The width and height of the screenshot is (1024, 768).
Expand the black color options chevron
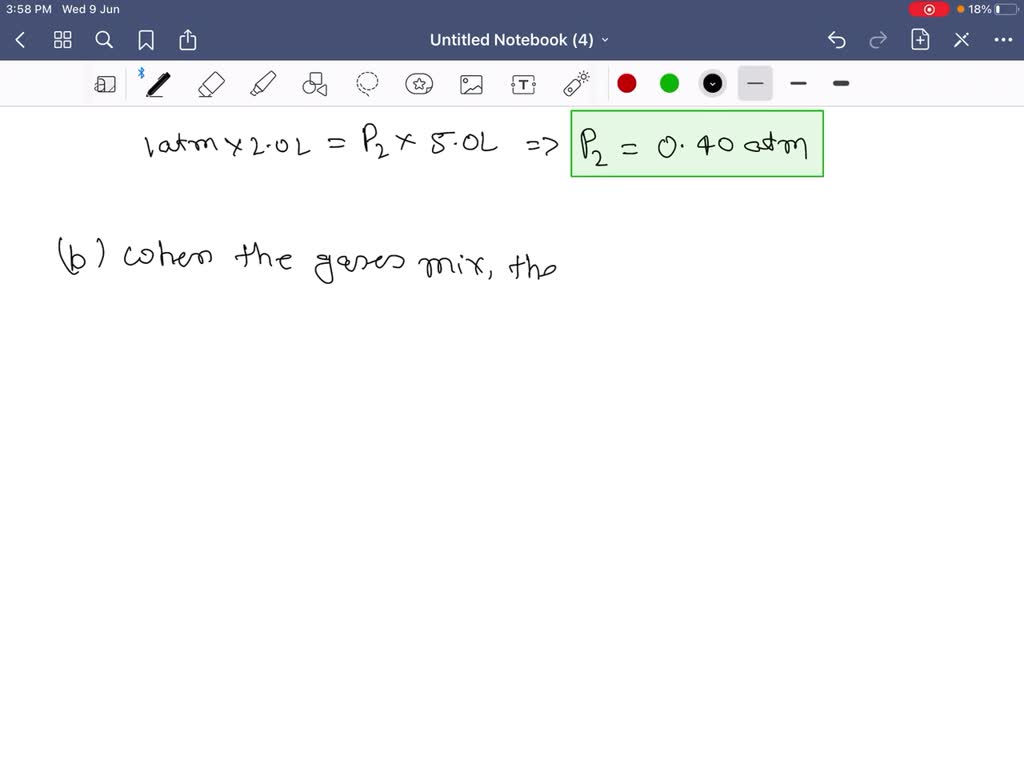[711, 83]
